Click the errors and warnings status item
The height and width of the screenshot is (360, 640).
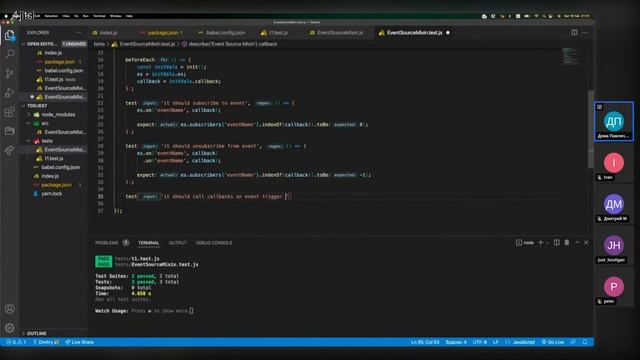point(16,342)
